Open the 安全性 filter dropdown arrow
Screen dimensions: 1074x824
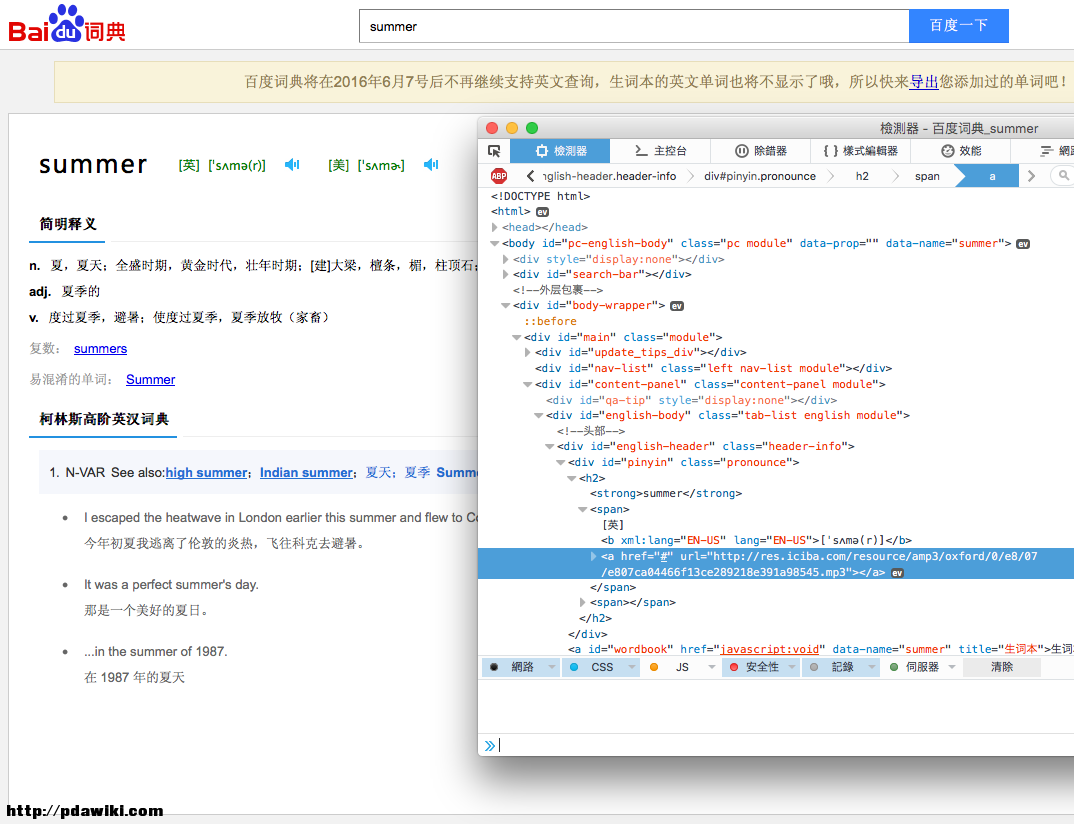tap(792, 667)
